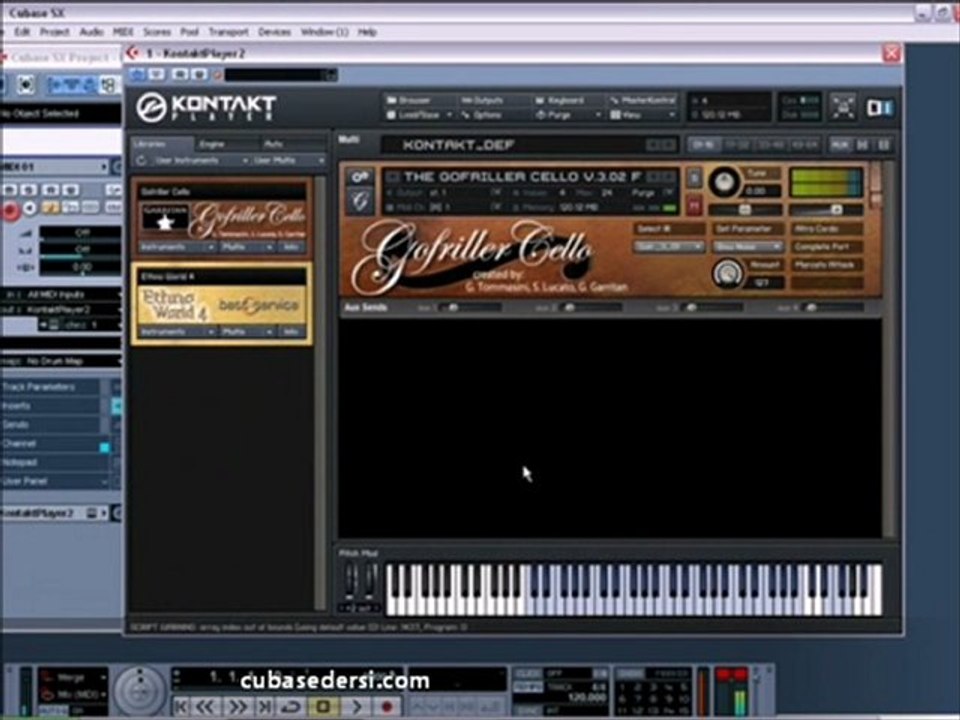Image resolution: width=960 pixels, height=720 pixels.
Task: Open the Audio menu
Action: (x=91, y=32)
